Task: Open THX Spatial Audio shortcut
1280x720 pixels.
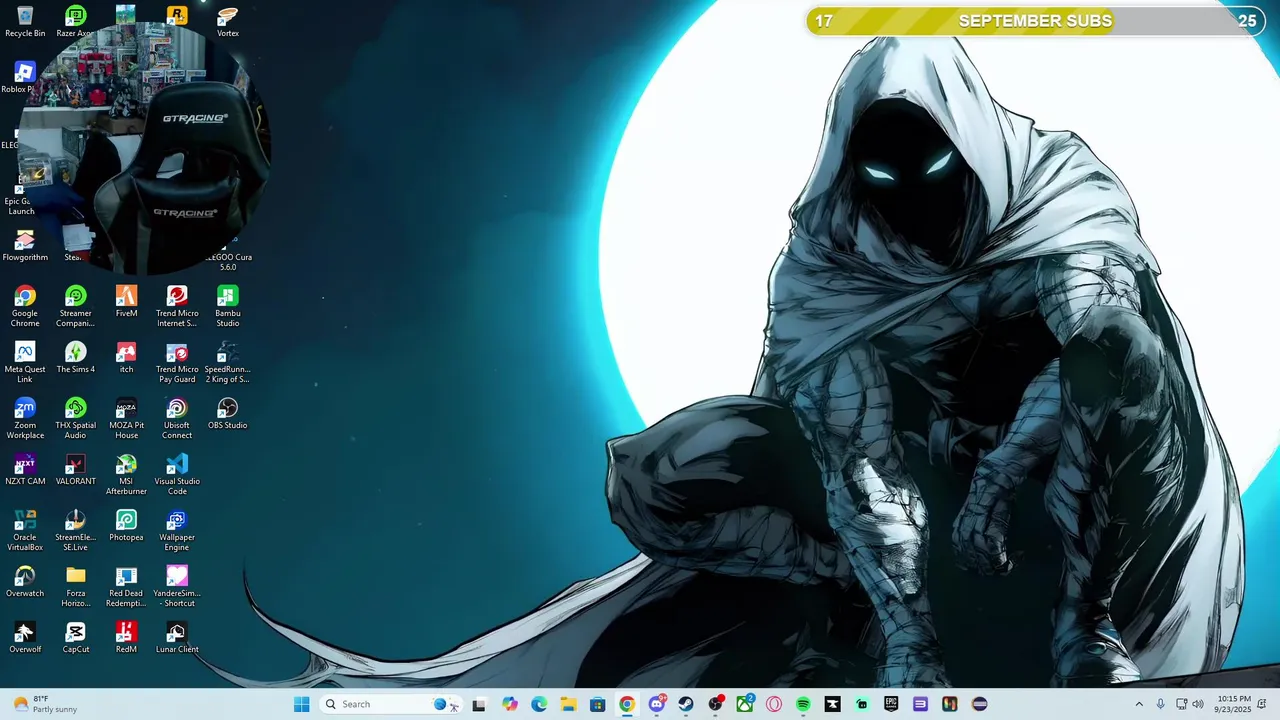Action: coord(75,418)
